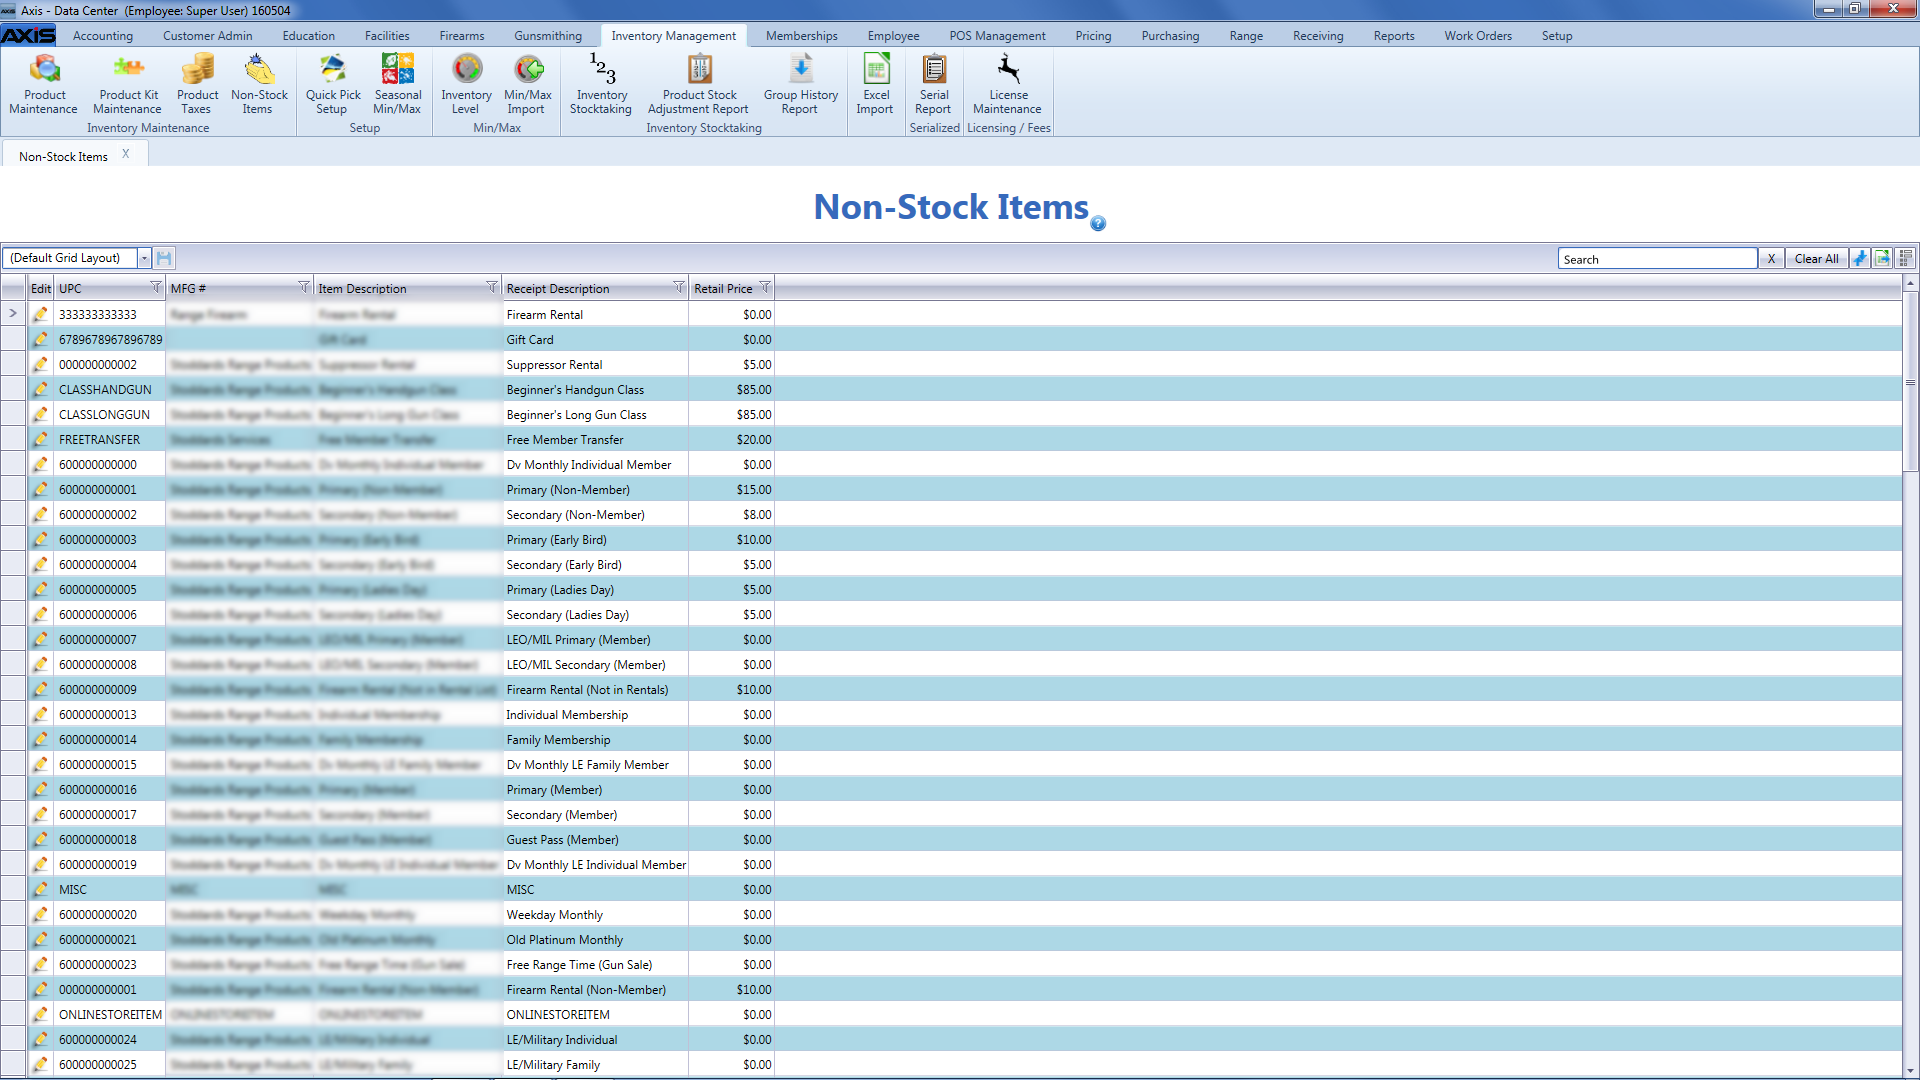Open the grid column chooser icon
The width and height of the screenshot is (1920, 1080).
tap(1905, 258)
